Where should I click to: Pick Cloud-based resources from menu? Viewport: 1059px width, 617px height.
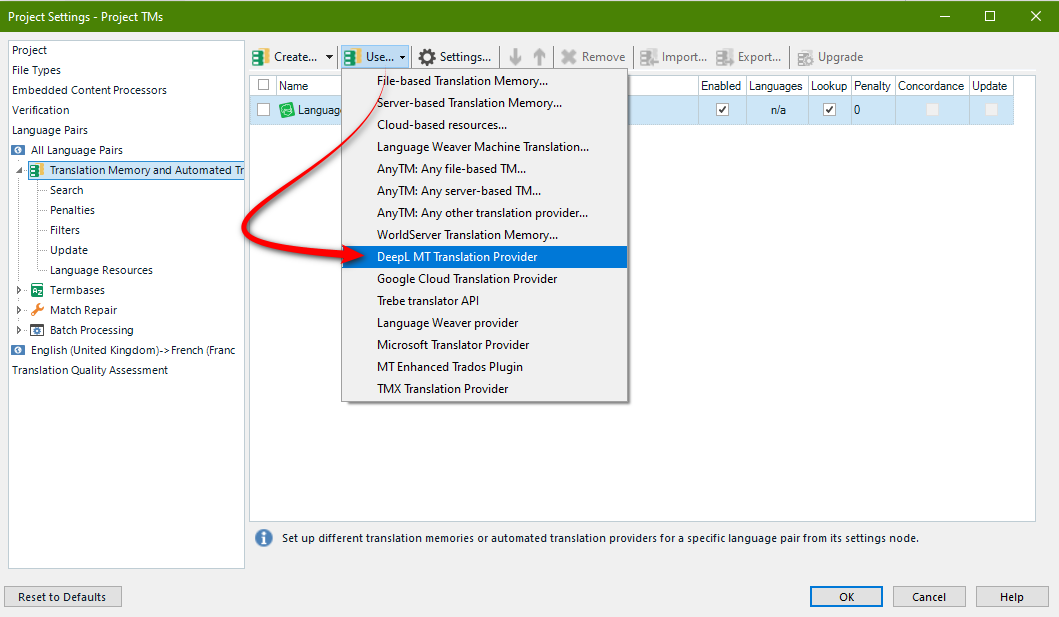(x=485, y=125)
